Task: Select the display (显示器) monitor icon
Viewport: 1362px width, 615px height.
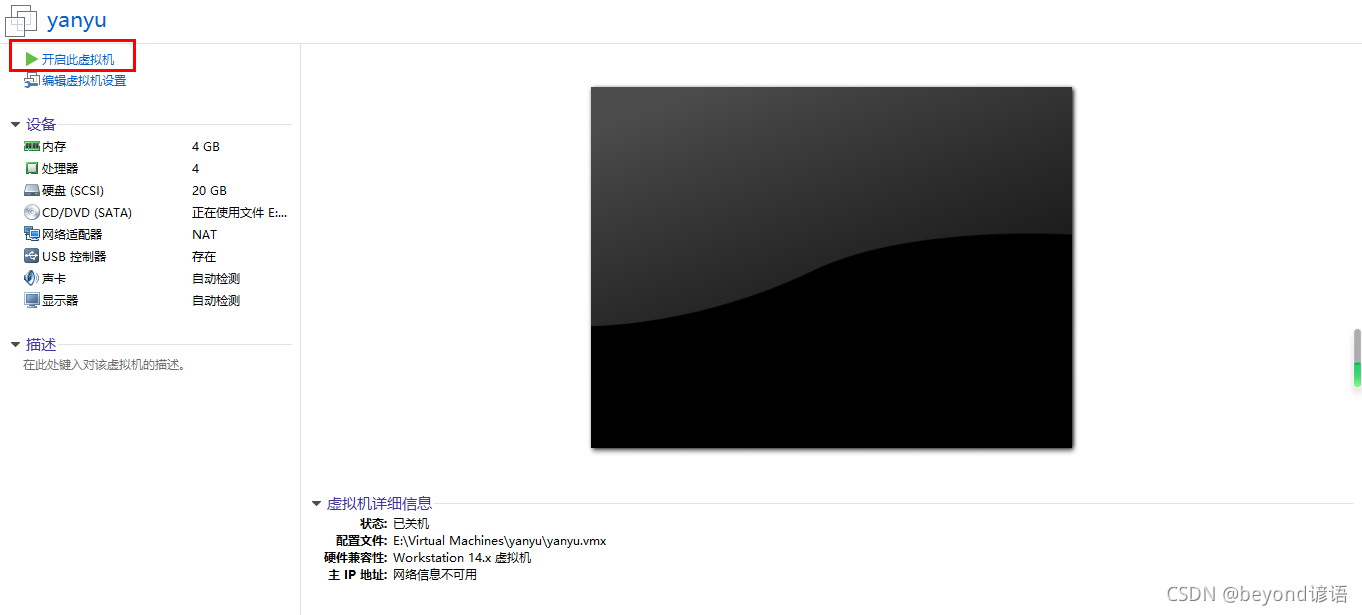Action: pyautogui.click(x=32, y=300)
